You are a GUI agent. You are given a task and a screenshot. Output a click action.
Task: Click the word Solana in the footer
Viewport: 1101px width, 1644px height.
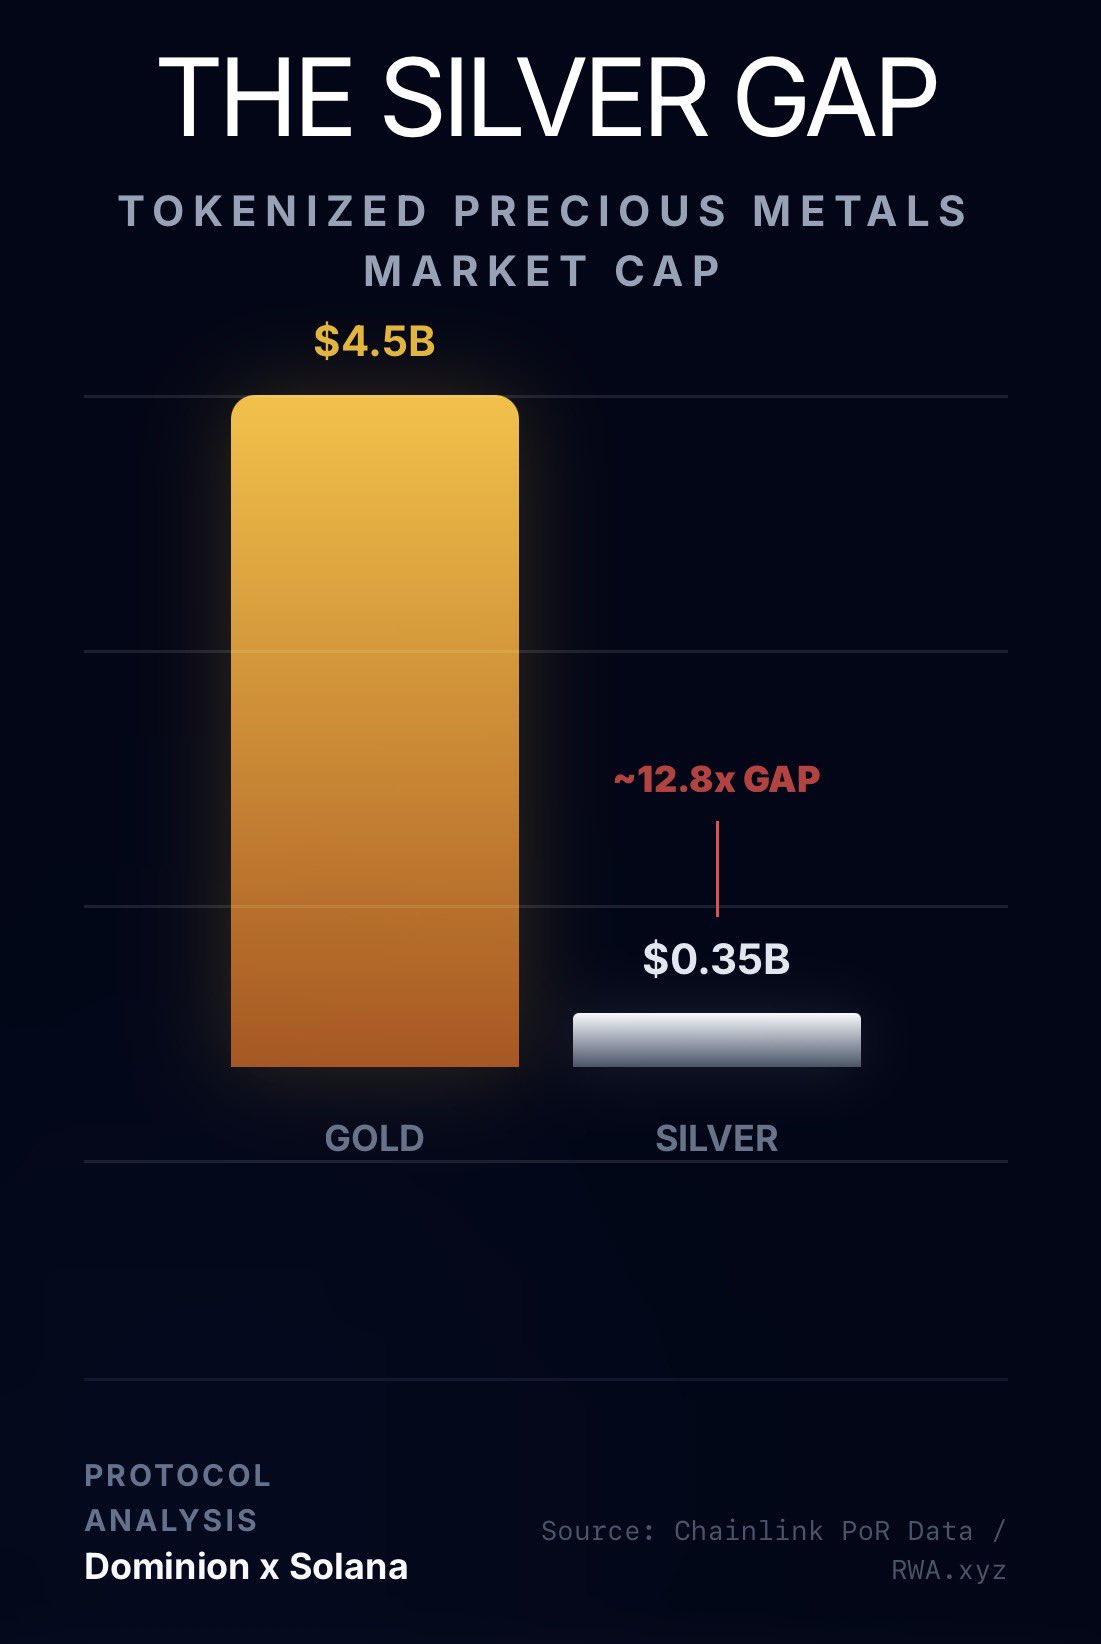tap(348, 1566)
